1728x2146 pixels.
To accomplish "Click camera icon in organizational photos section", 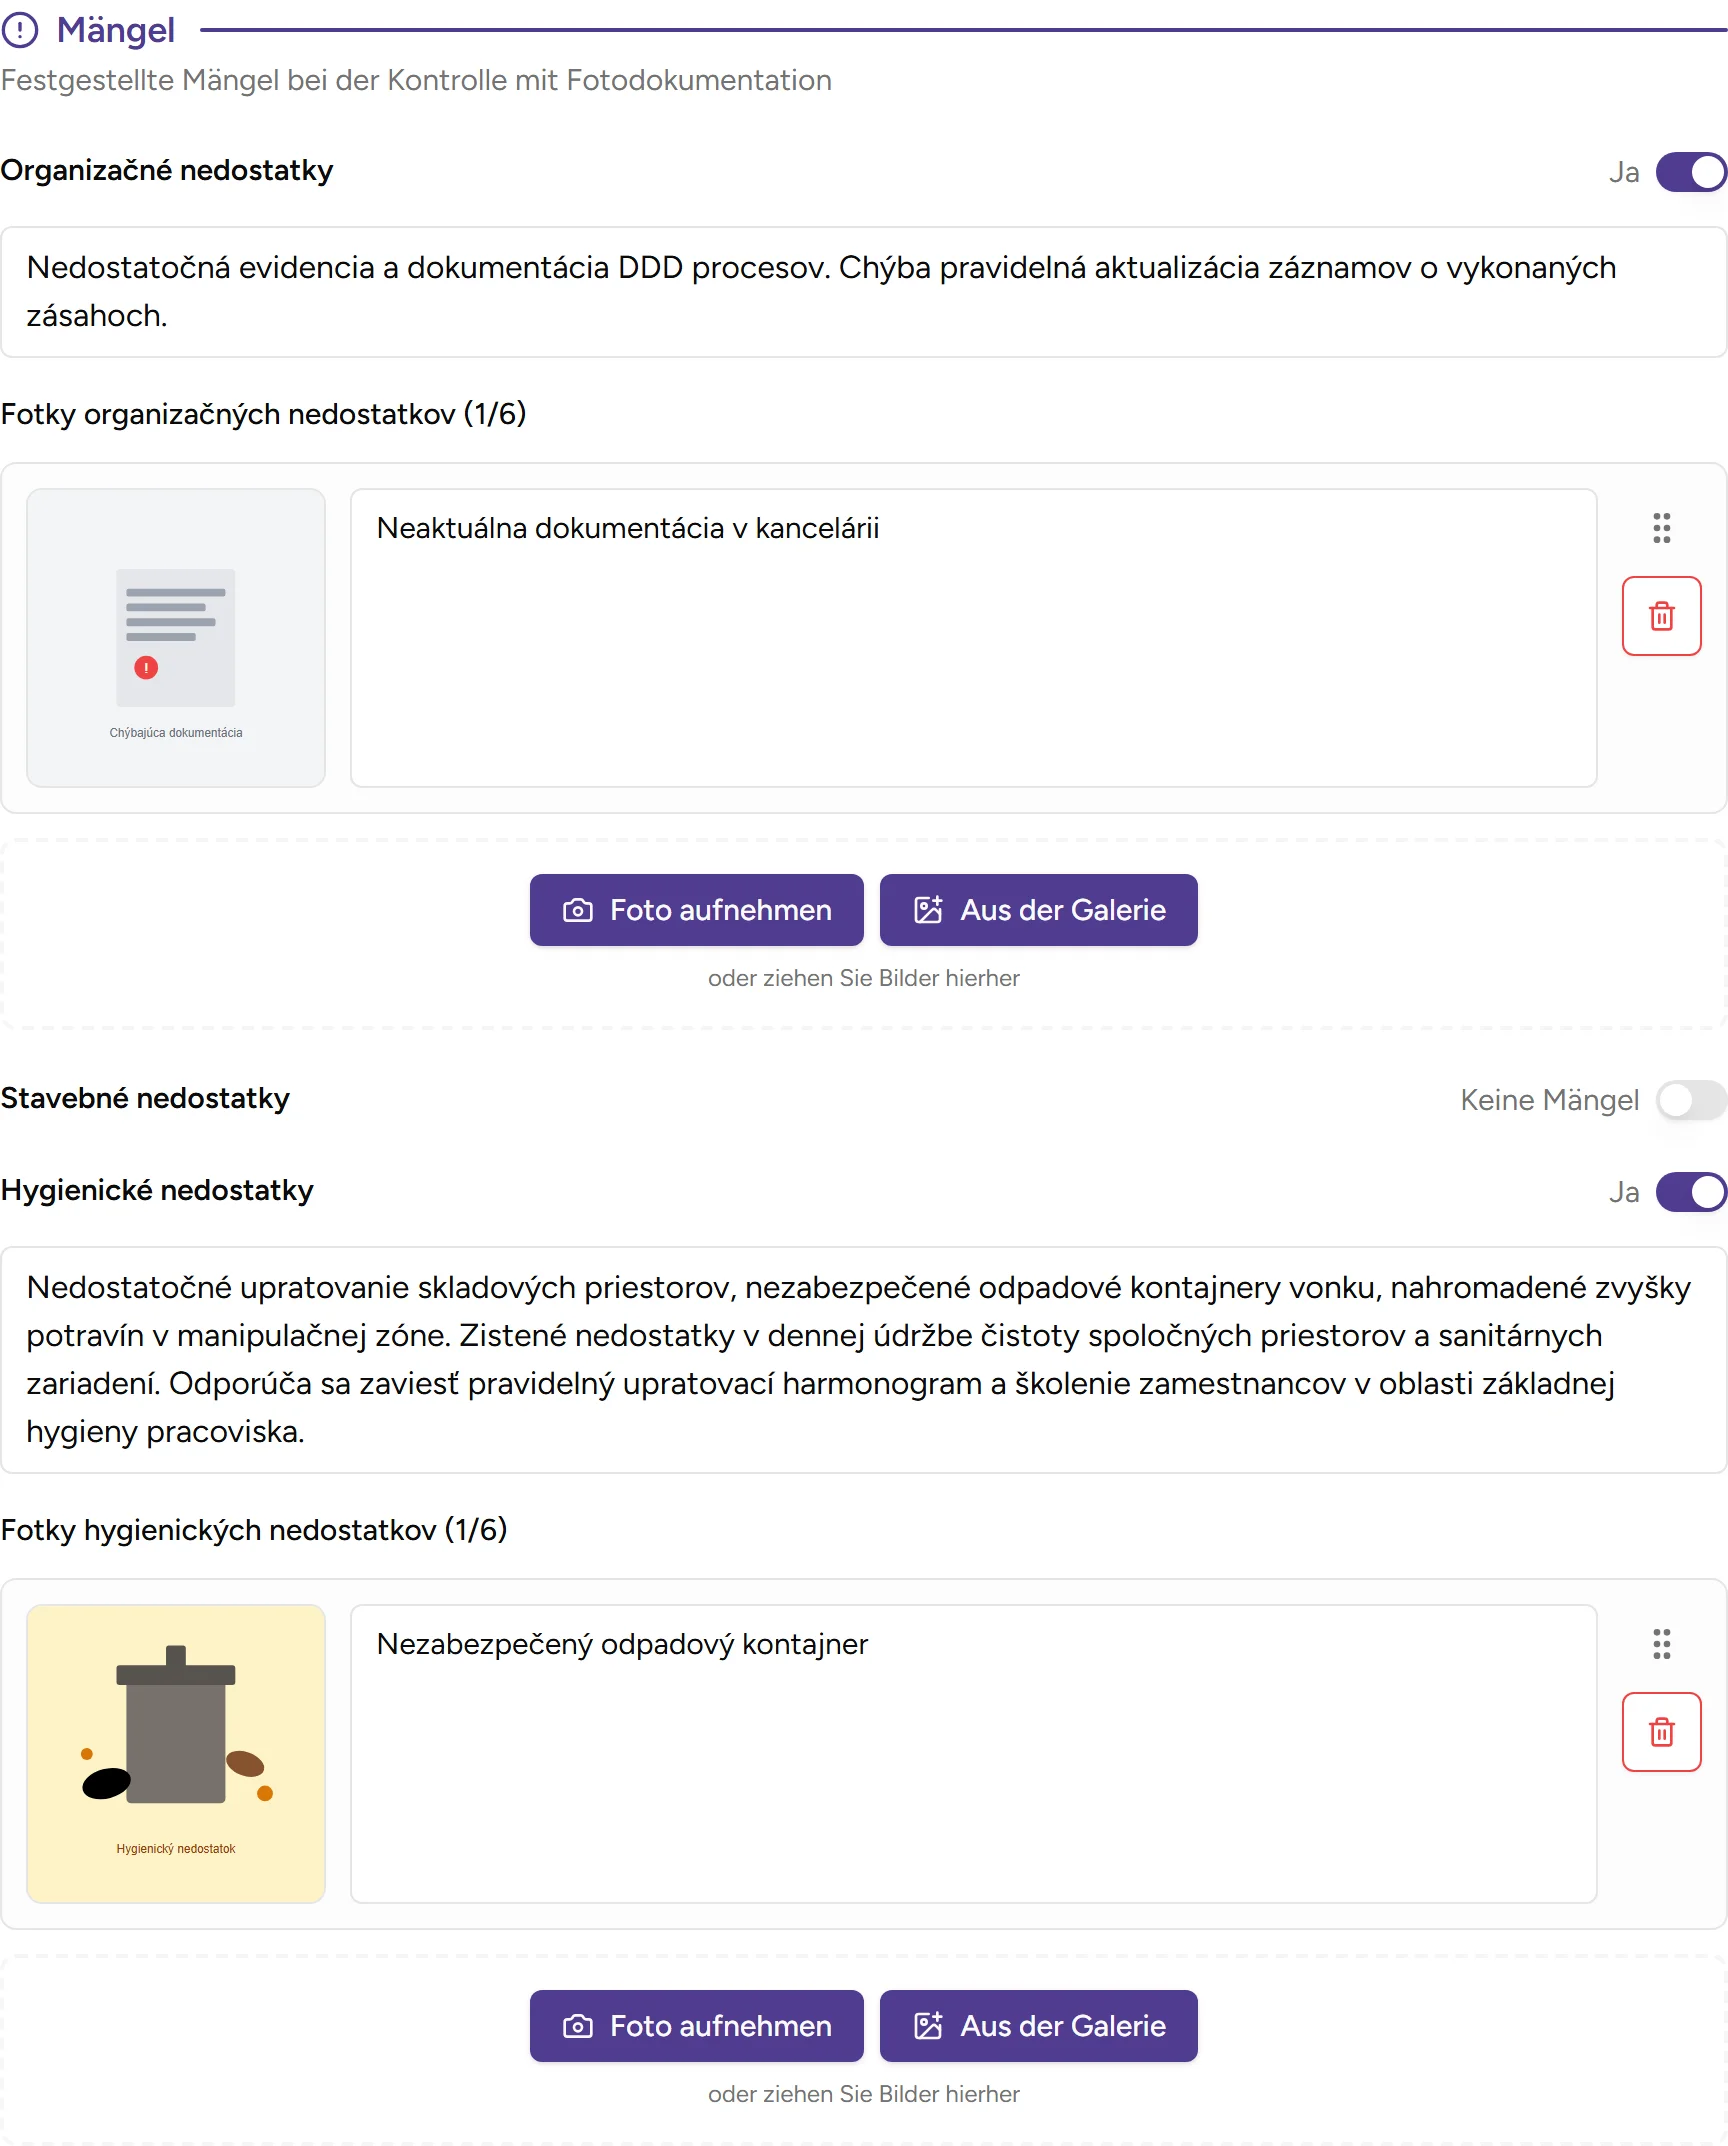I will 578,910.
